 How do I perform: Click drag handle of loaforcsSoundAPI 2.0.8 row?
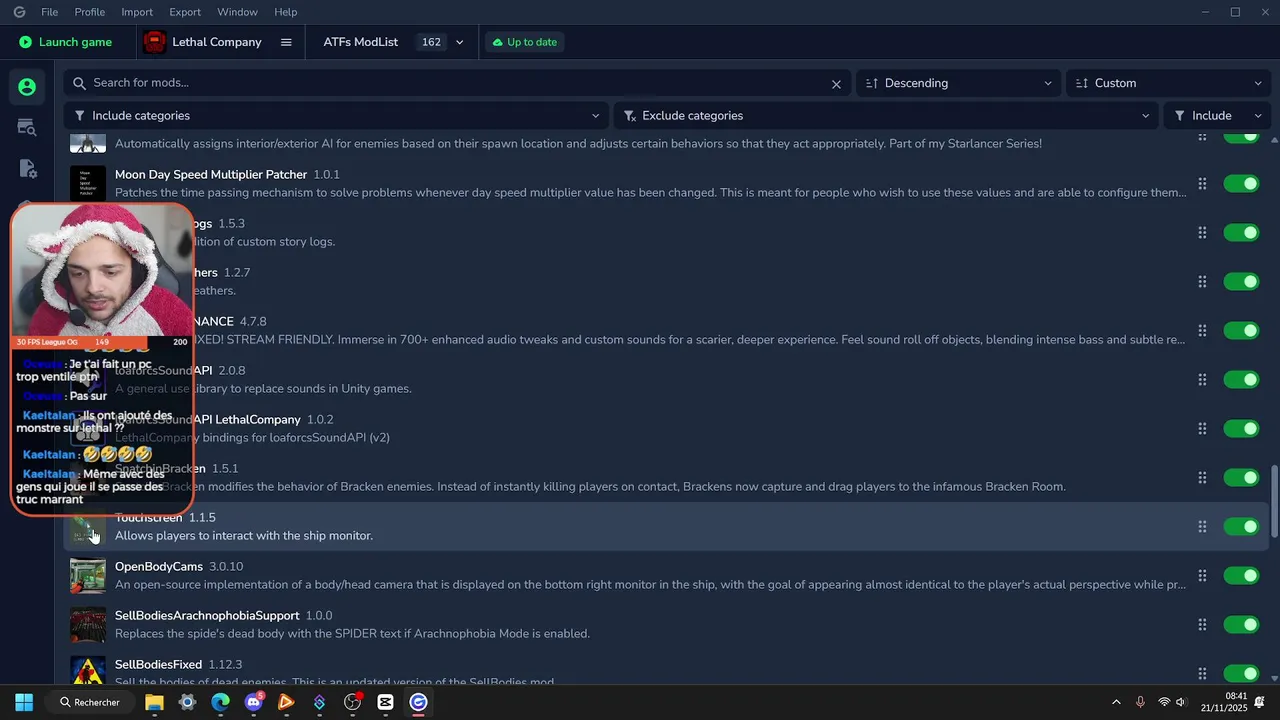pos(1202,380)
